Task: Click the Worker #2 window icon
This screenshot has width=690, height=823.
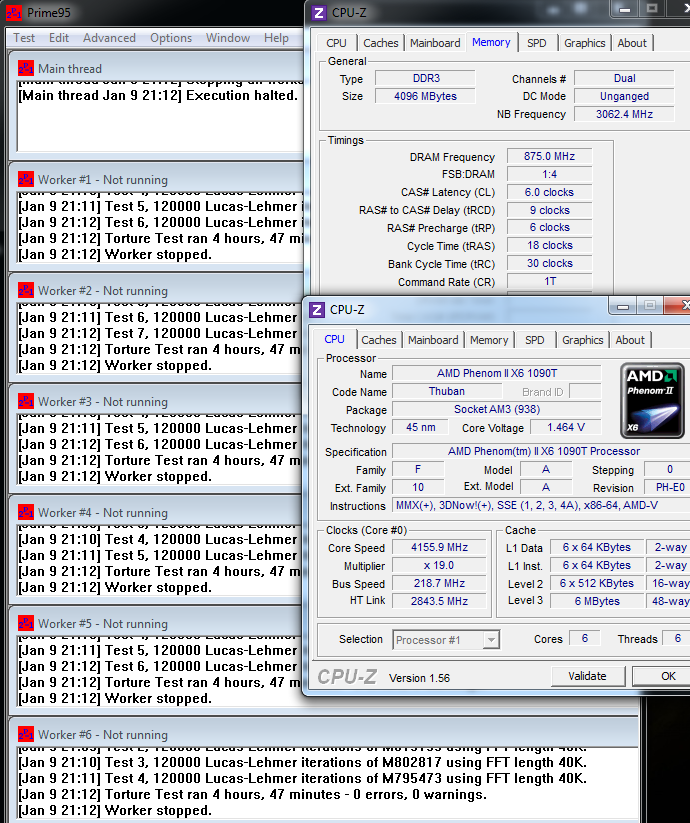Action: (26, 291)
